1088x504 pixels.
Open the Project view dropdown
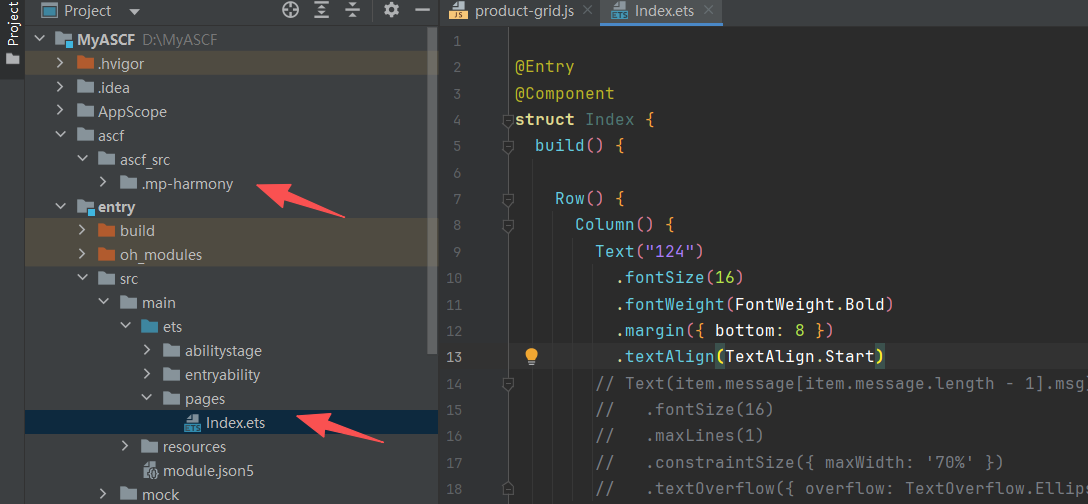pyautogui.click(x=135, y=11)
